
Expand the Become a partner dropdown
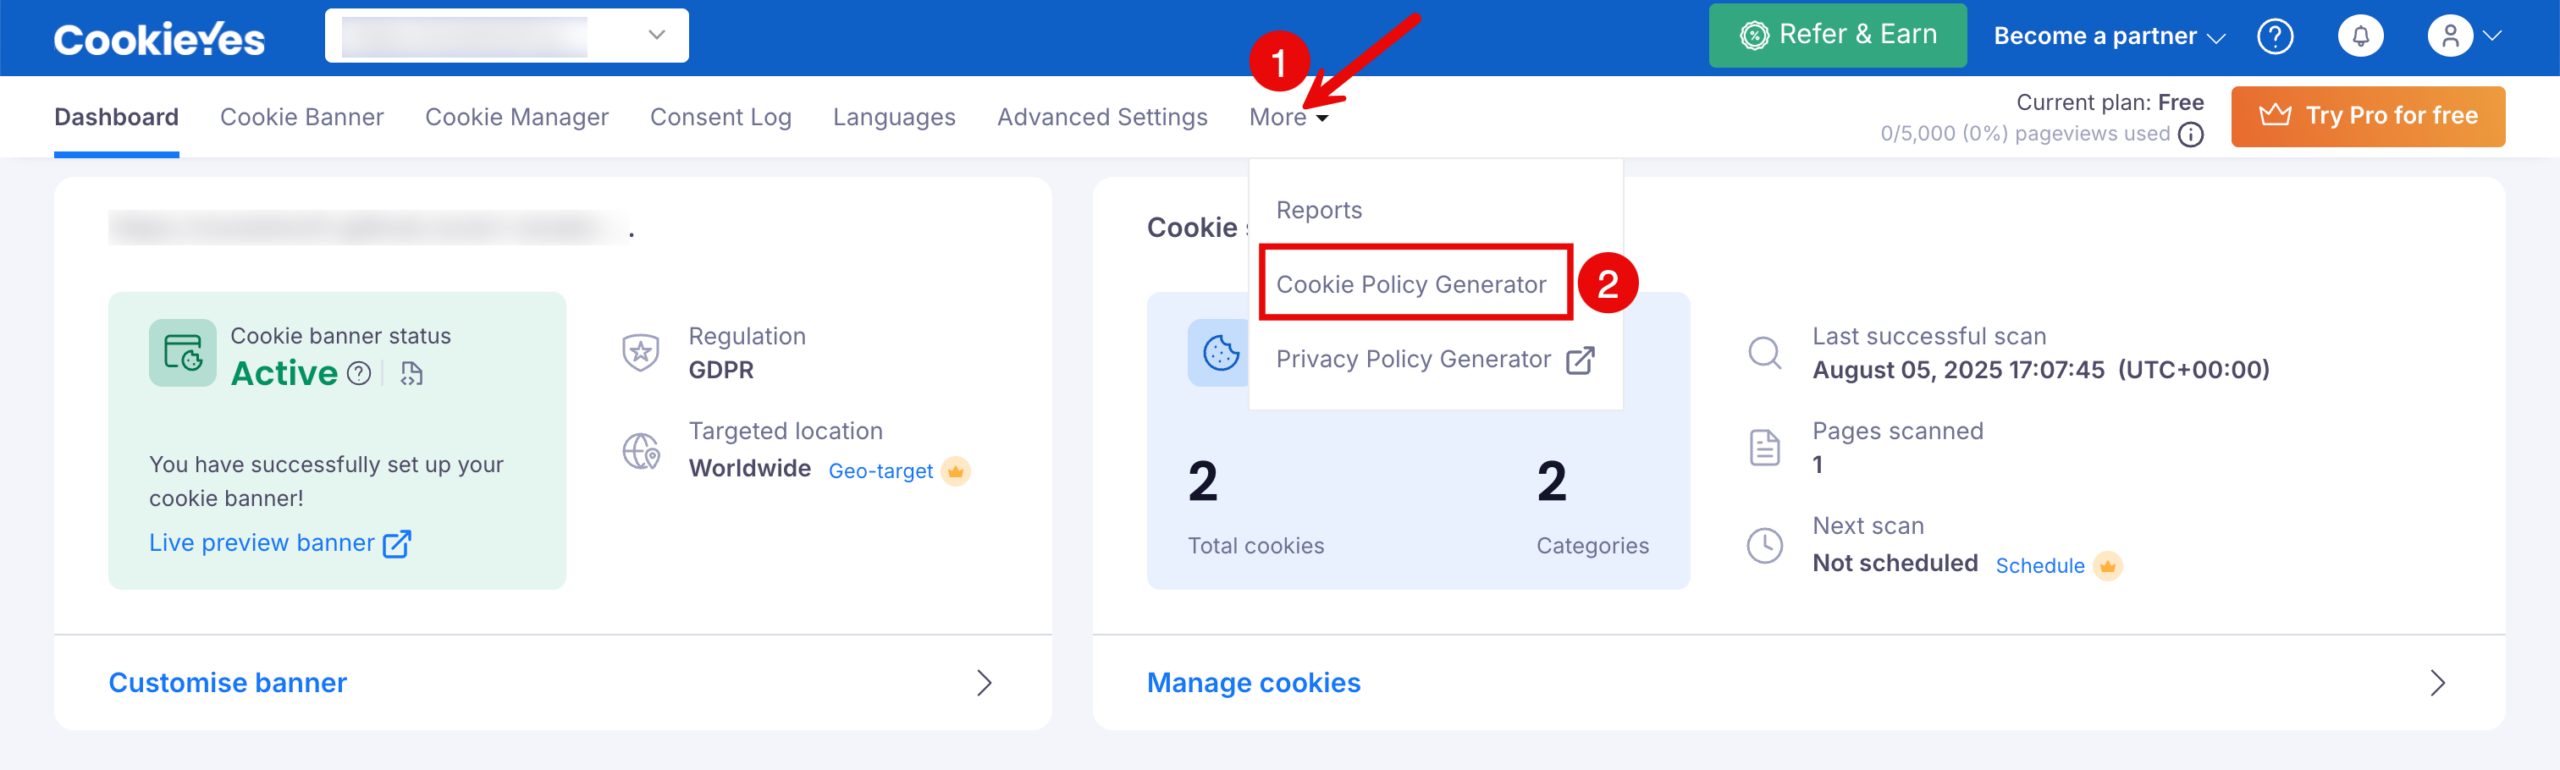(x=2105, y=36)
